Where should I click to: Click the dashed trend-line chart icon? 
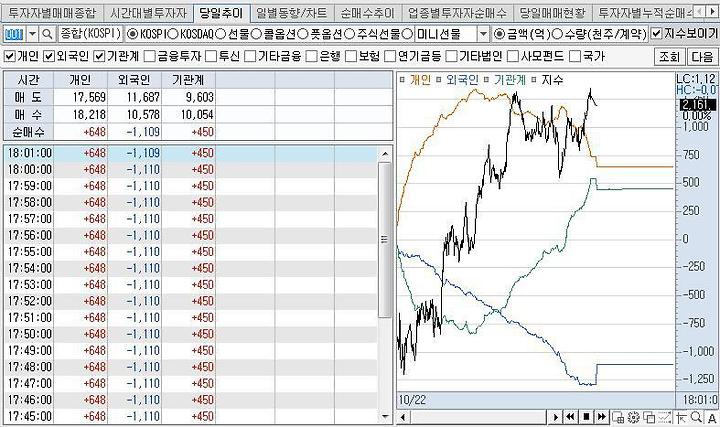coord(664,417)
